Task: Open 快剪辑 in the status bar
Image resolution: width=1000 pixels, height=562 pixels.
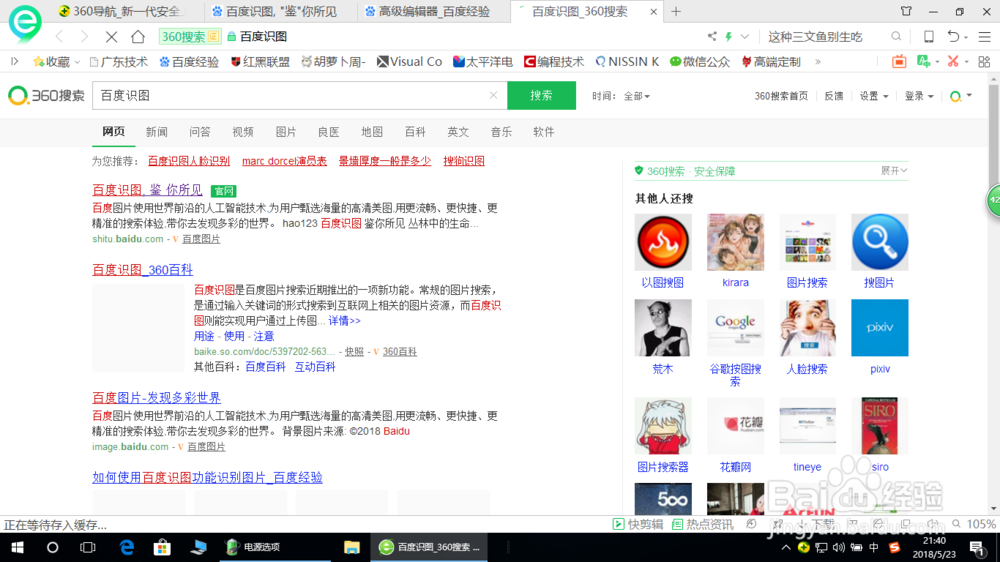Action: (x=637, y=524)
